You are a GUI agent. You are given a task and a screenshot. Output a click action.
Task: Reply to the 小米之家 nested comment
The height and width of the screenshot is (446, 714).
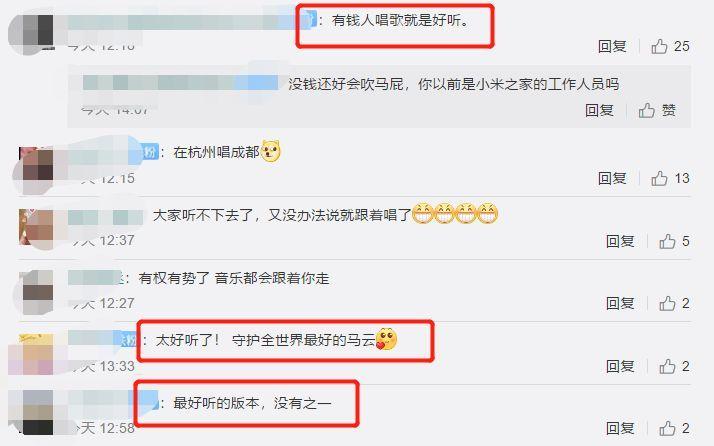[599, 110]
